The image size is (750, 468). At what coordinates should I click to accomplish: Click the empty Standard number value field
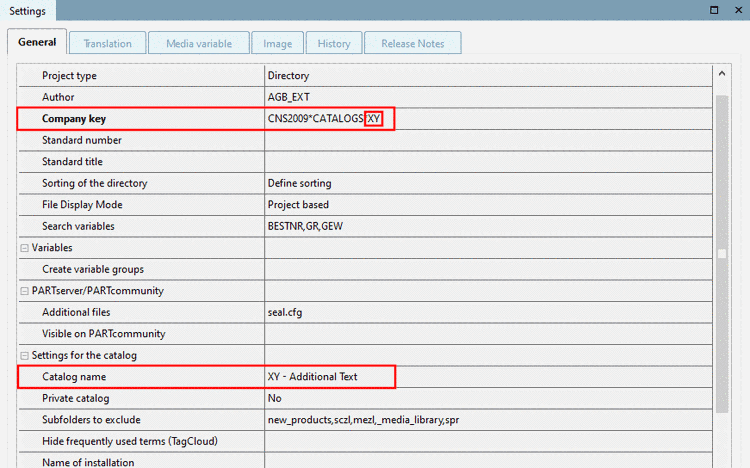tap(488, 140)
